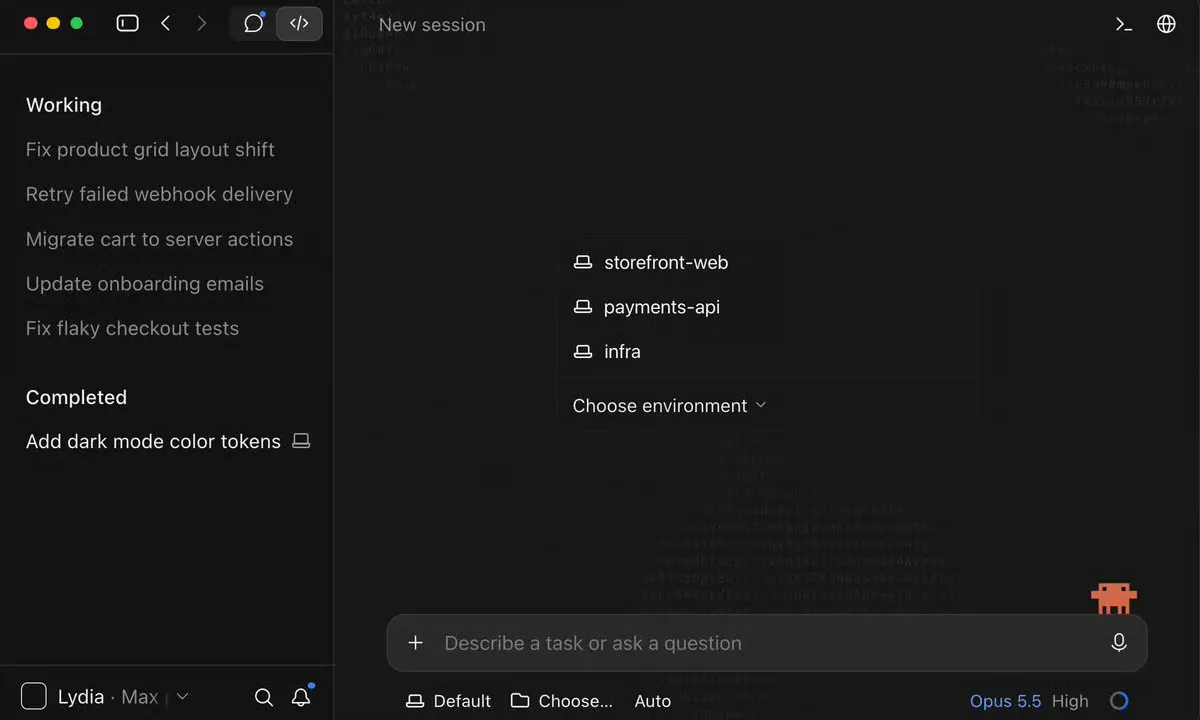Open the globe icon at top right
This screenshot has height=720, width=1200.
[x=1166, y=24]
